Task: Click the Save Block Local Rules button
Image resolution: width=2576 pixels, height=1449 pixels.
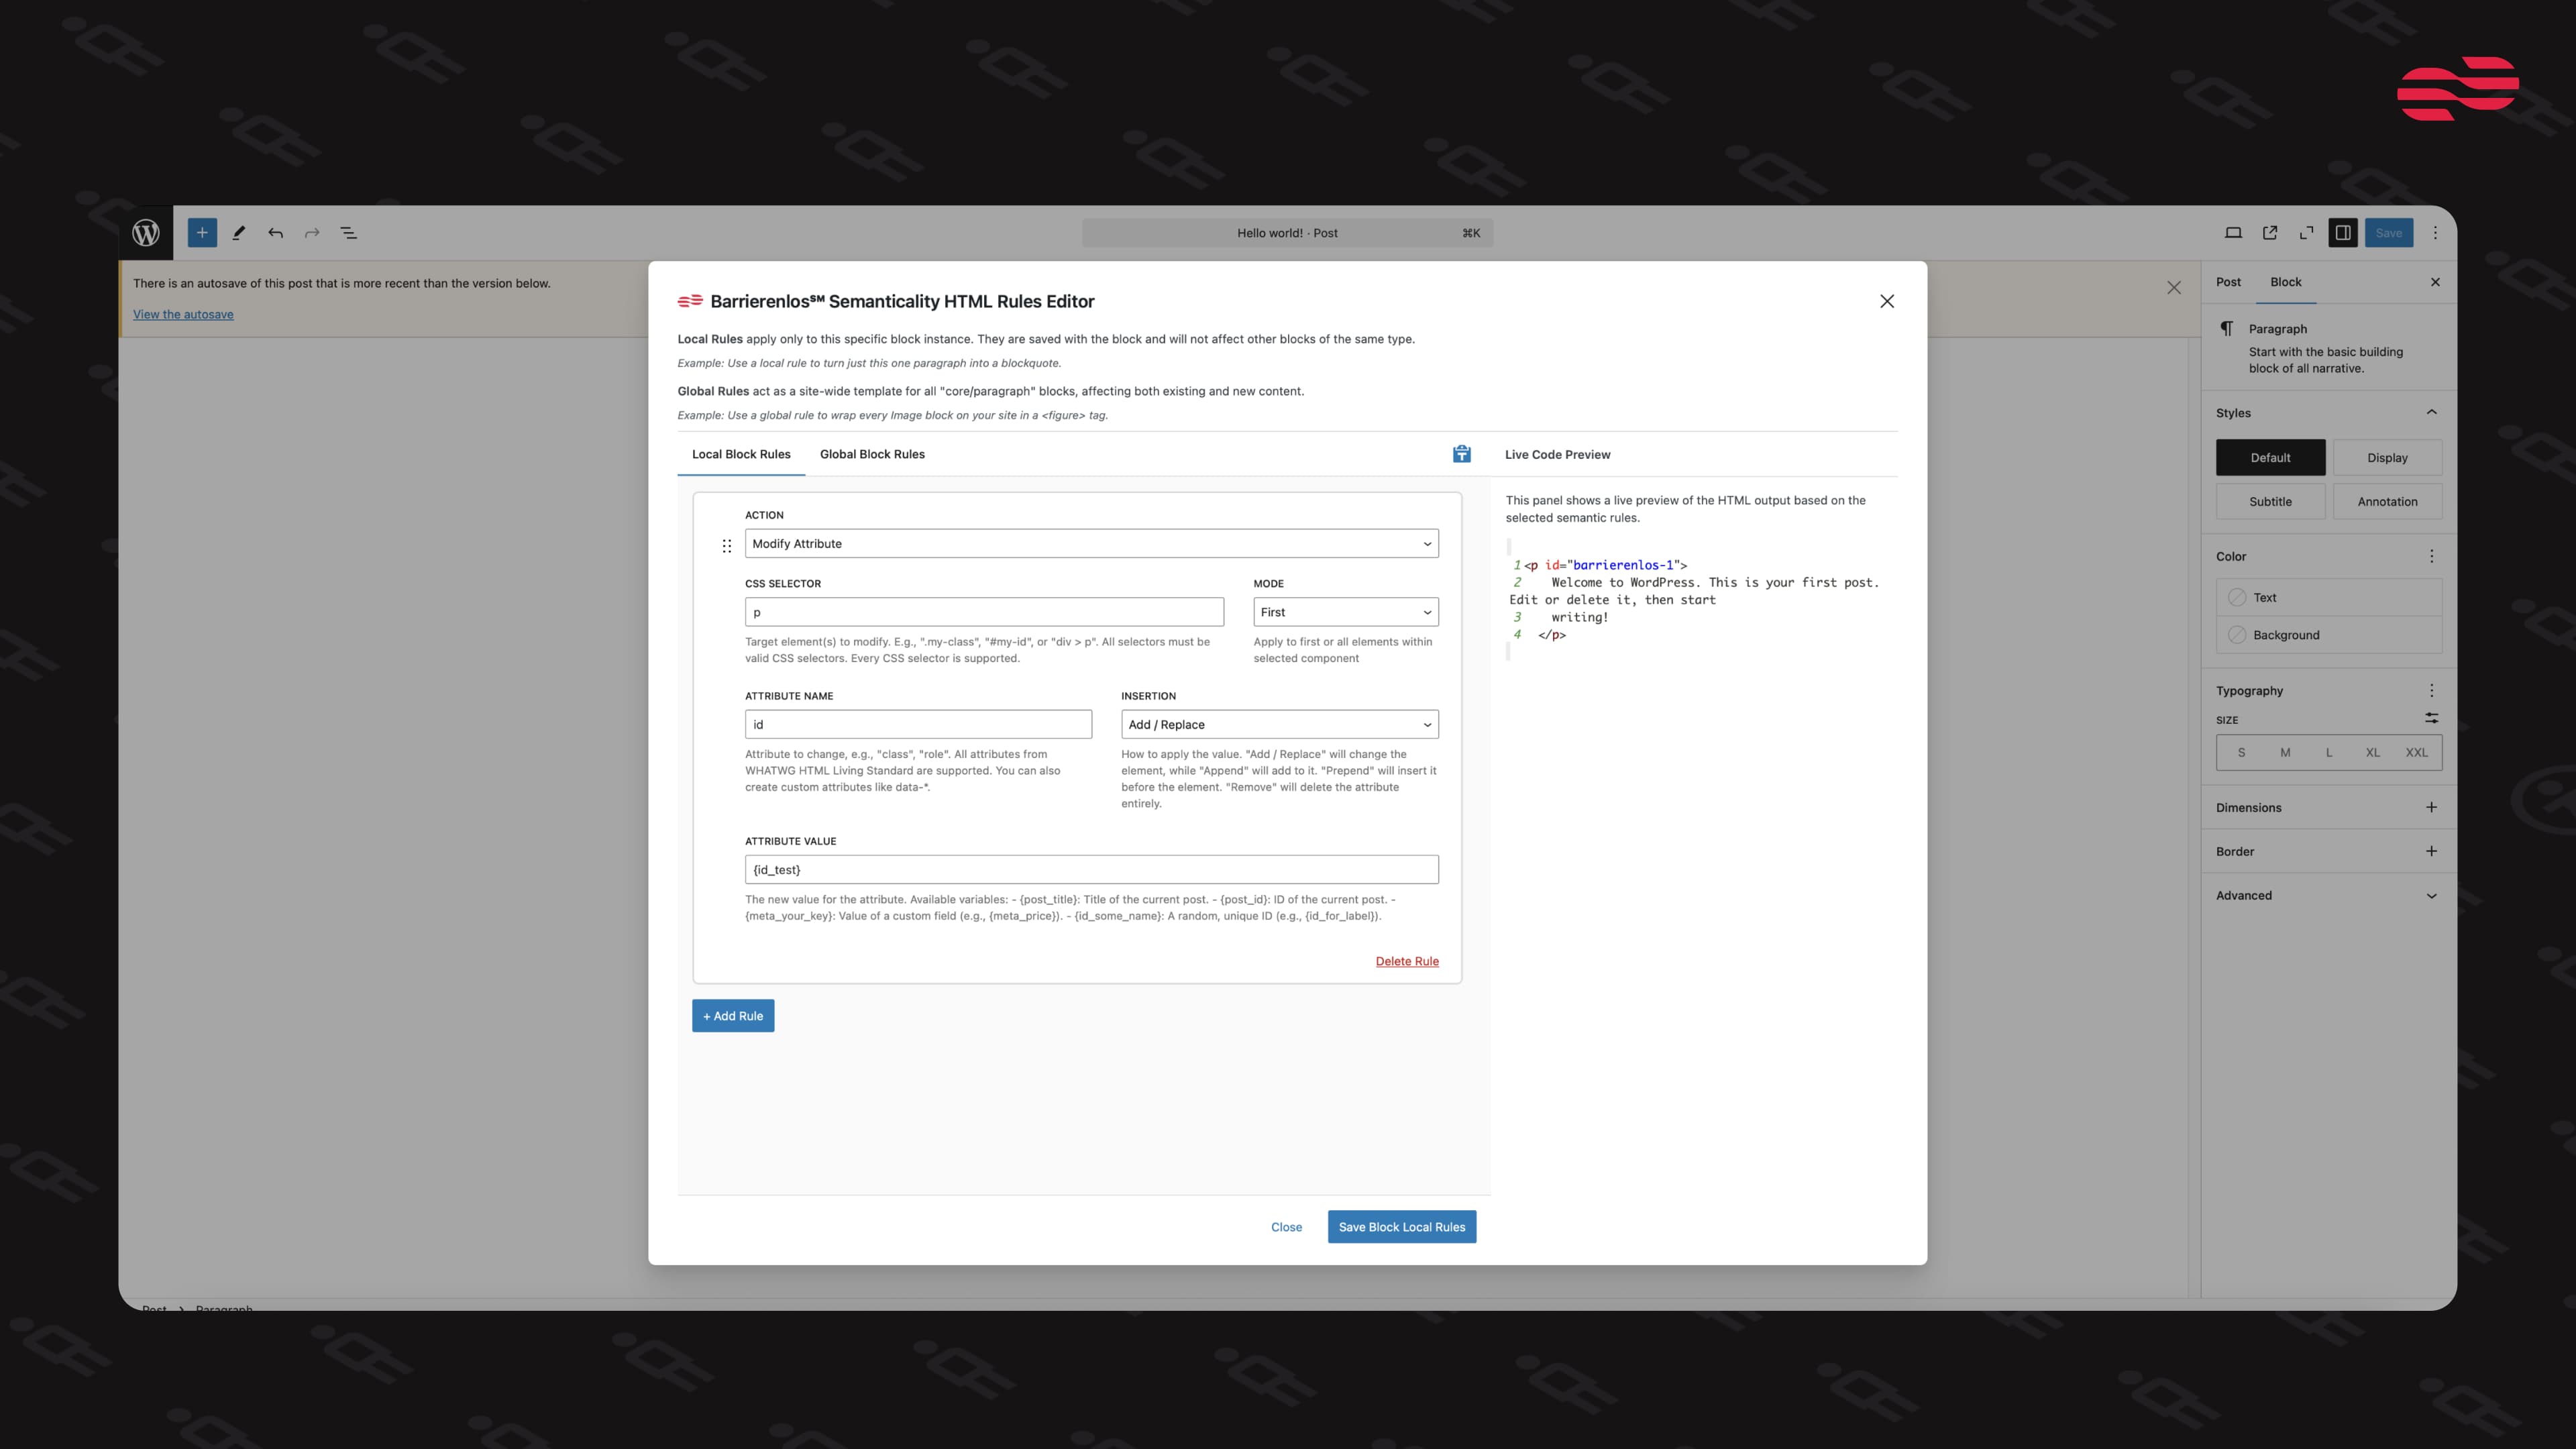Action: (1401, 1227)
